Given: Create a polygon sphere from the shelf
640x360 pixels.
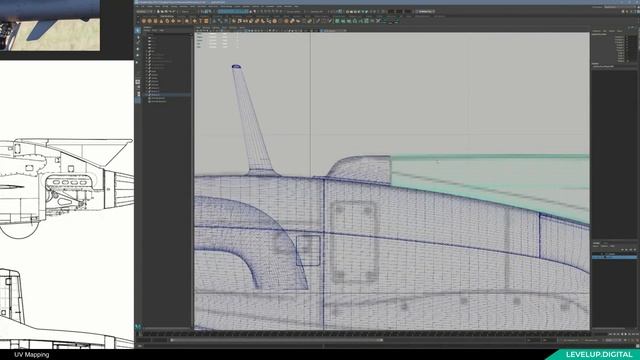Looking at the screenshot, I should coord(144,21).
